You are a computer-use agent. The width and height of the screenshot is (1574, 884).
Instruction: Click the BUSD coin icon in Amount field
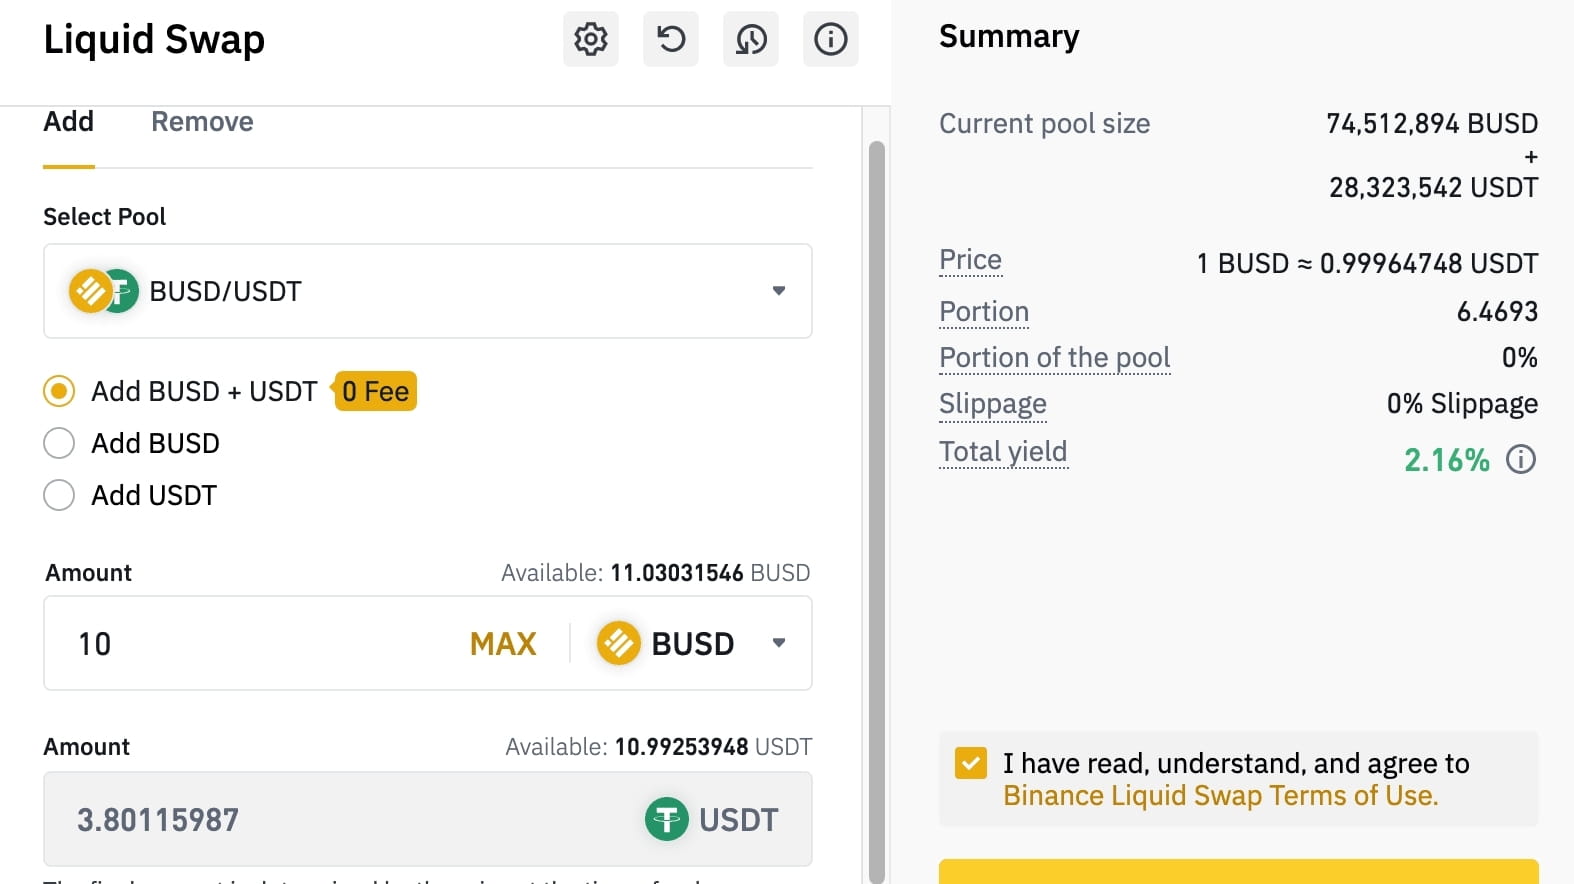[x=618, y=643]
